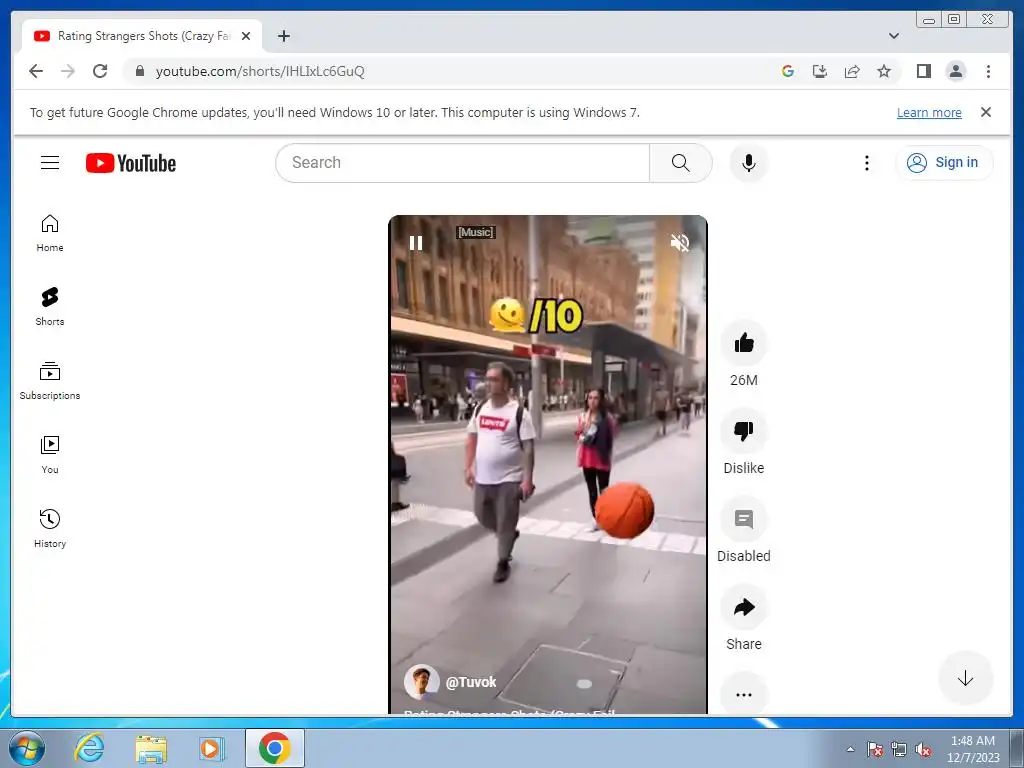The height and width of the screenshot is (768, 1024).
Task: Open You section in sidebar
Action: coord(50,455)
